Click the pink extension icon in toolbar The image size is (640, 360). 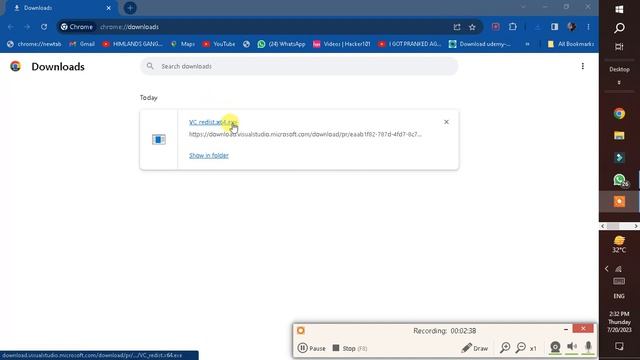pos(496,27)
